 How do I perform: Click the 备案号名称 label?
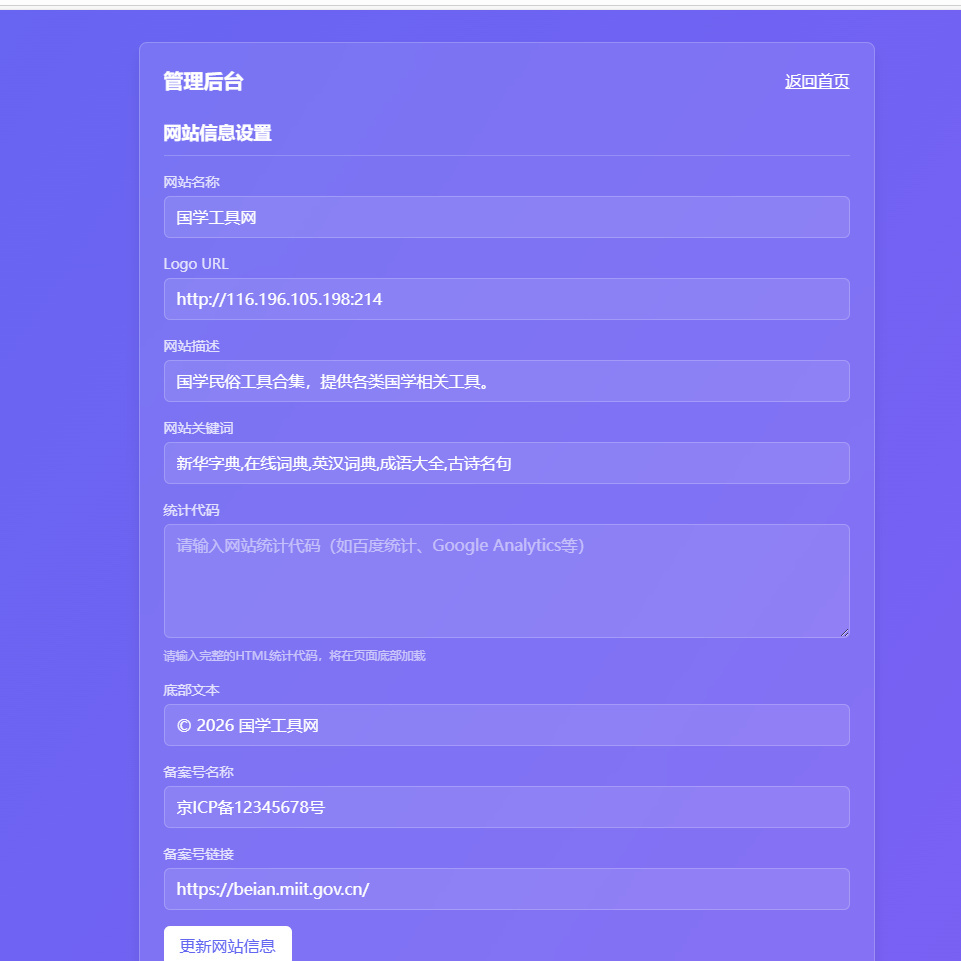click(198, 772)
